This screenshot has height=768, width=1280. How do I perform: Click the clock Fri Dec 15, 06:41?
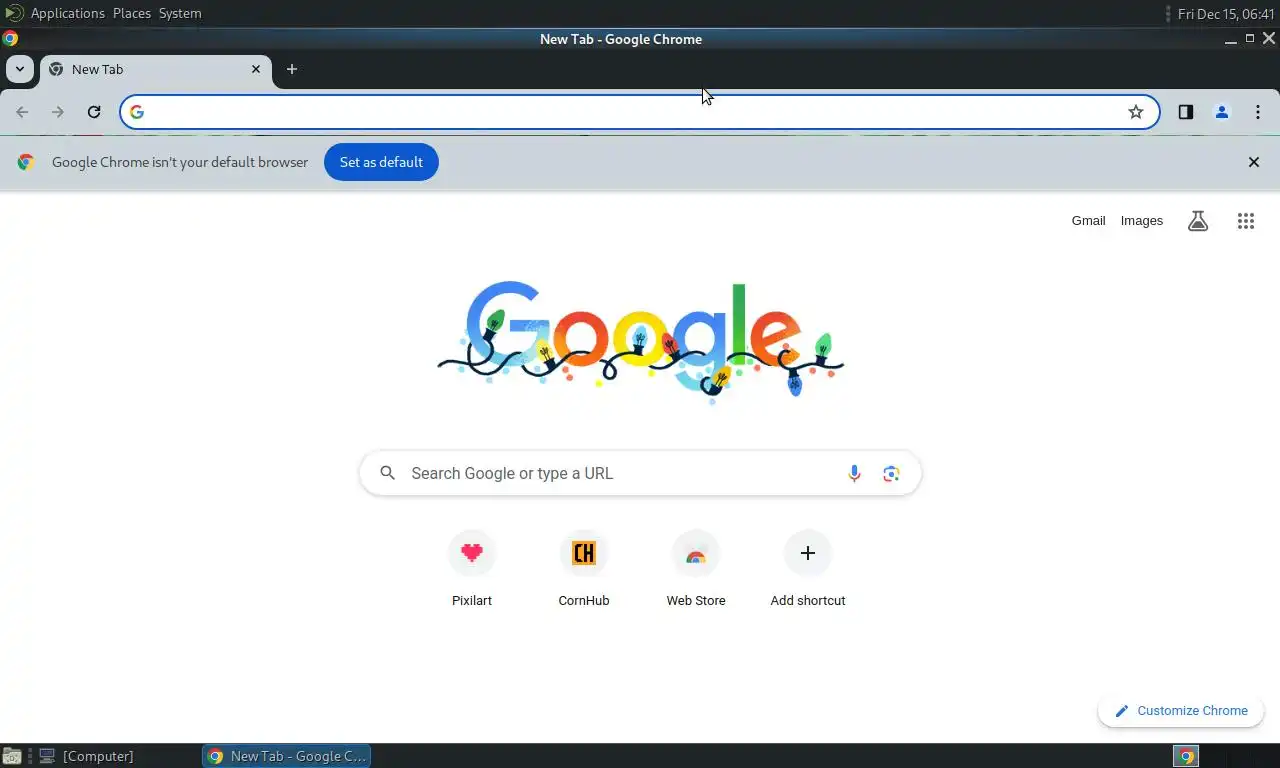click(x=1226, y=14)
